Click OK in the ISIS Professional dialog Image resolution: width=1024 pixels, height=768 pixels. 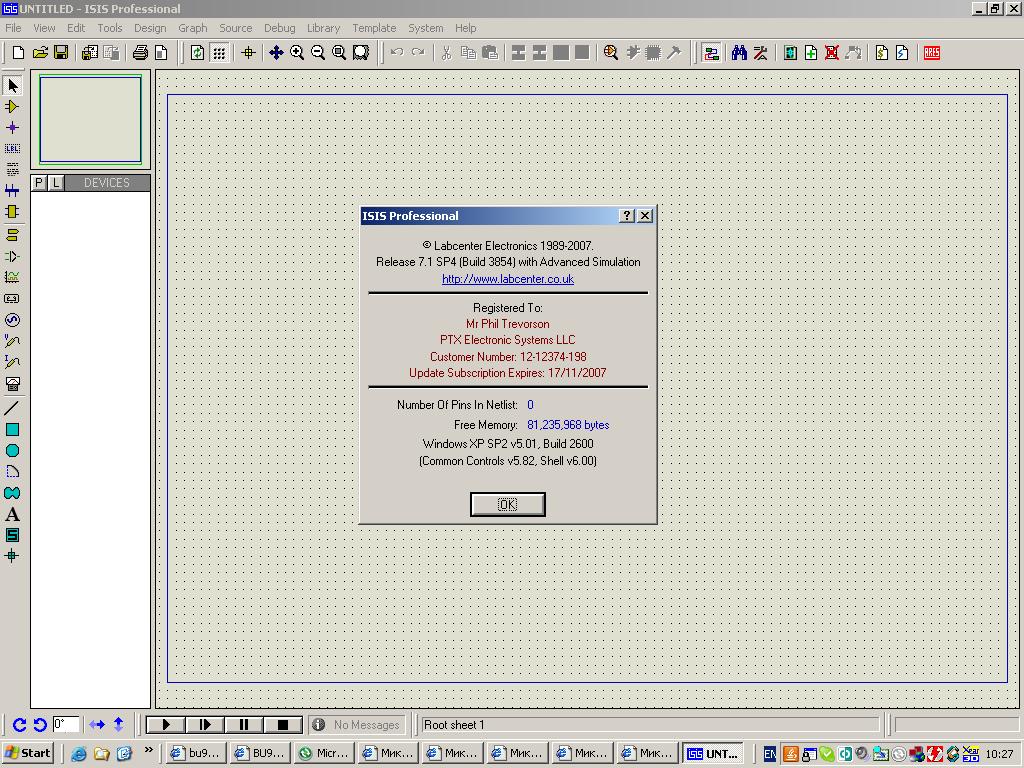pyautogui.click(x=507, y=504)
